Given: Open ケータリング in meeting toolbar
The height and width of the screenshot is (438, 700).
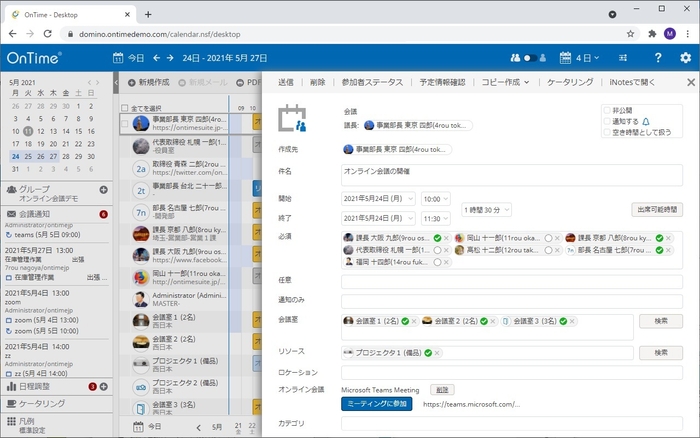Looking at the screenshot, I should tap(570, 82).
